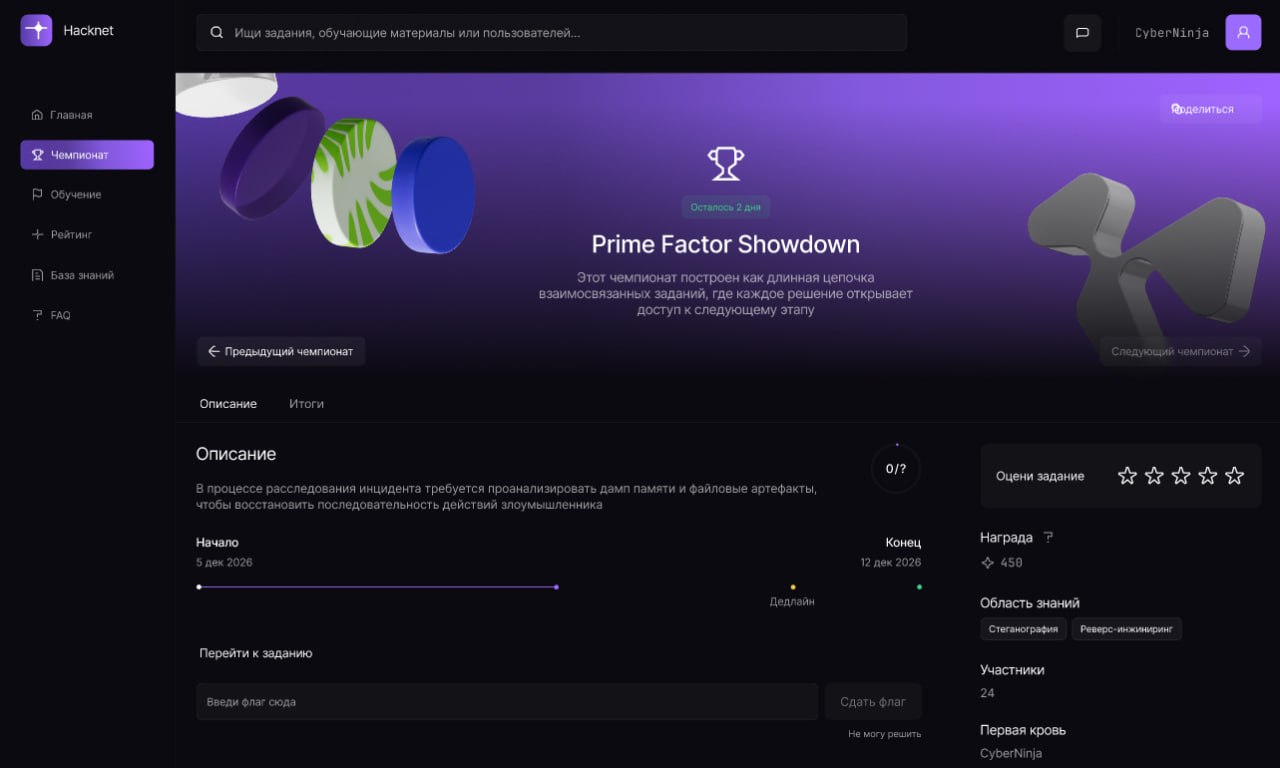The width and height of the screenshot is (1280, 768).
Task: Click the Hacknet logo icon
Action: (36, 30)
